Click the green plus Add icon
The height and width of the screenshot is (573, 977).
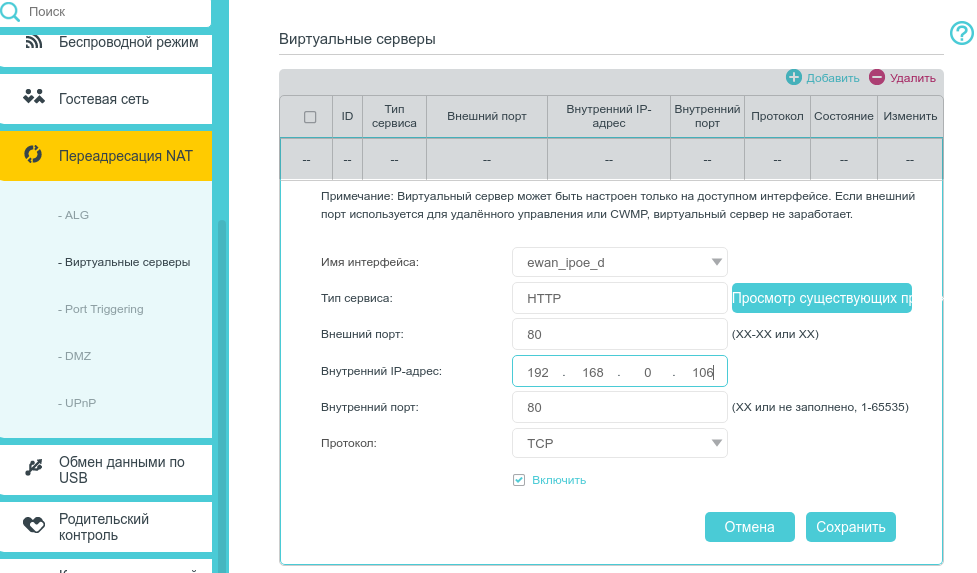794,77
